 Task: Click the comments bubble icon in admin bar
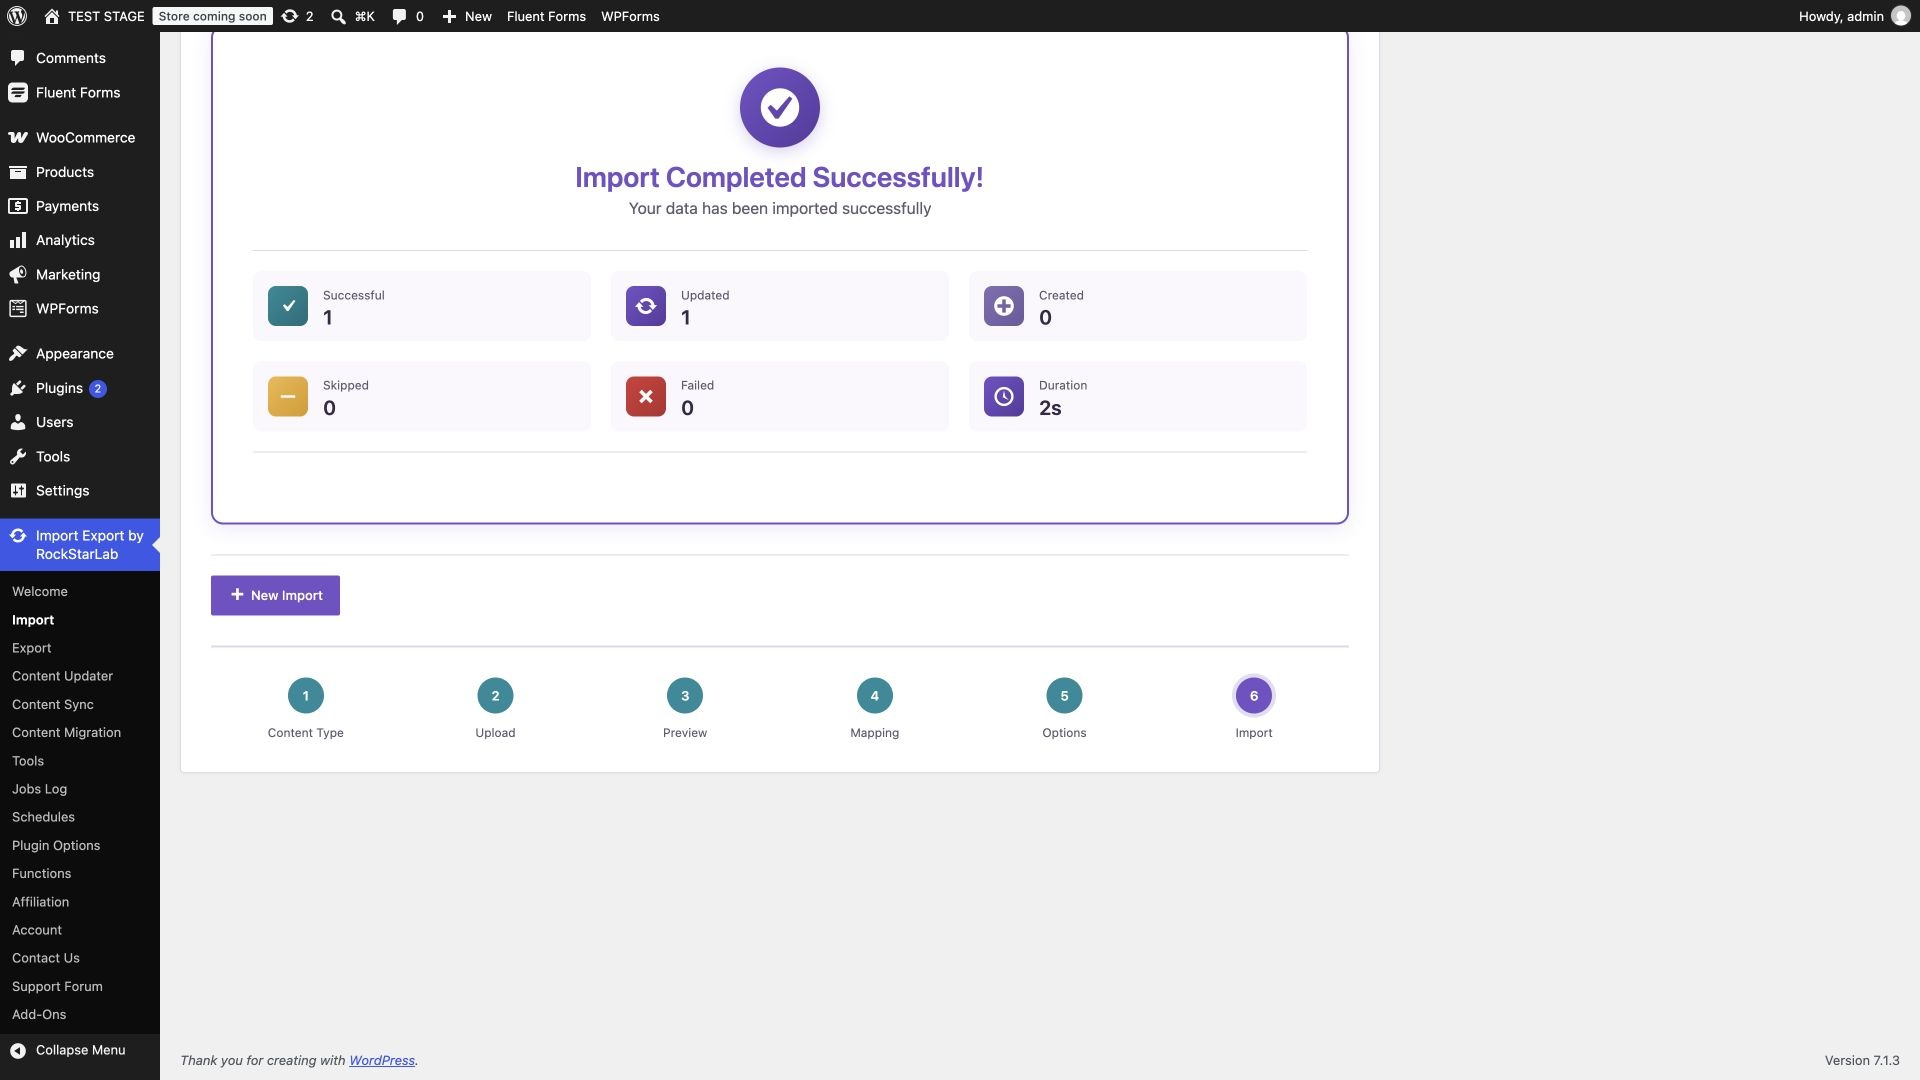click(399, 16)
